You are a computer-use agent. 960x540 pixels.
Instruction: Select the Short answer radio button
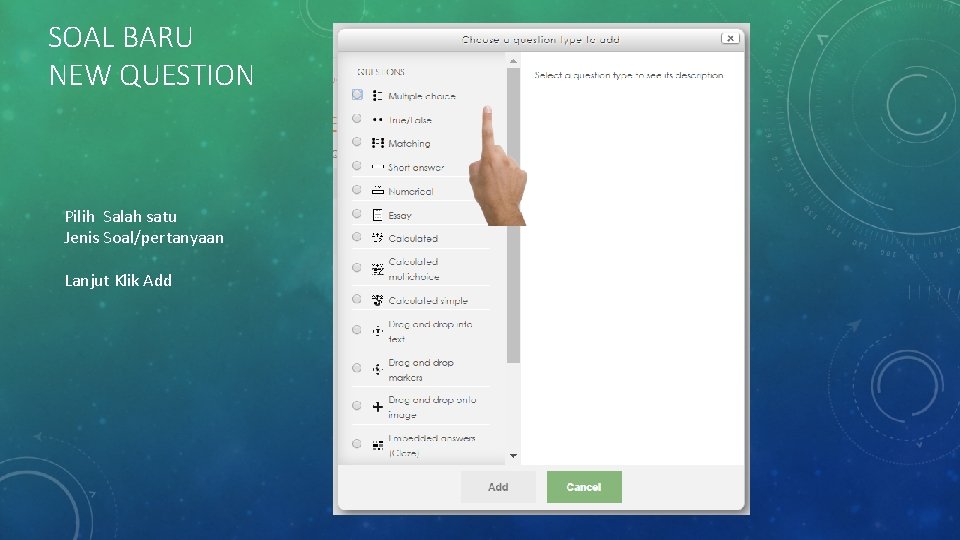(x=357, y=166)
